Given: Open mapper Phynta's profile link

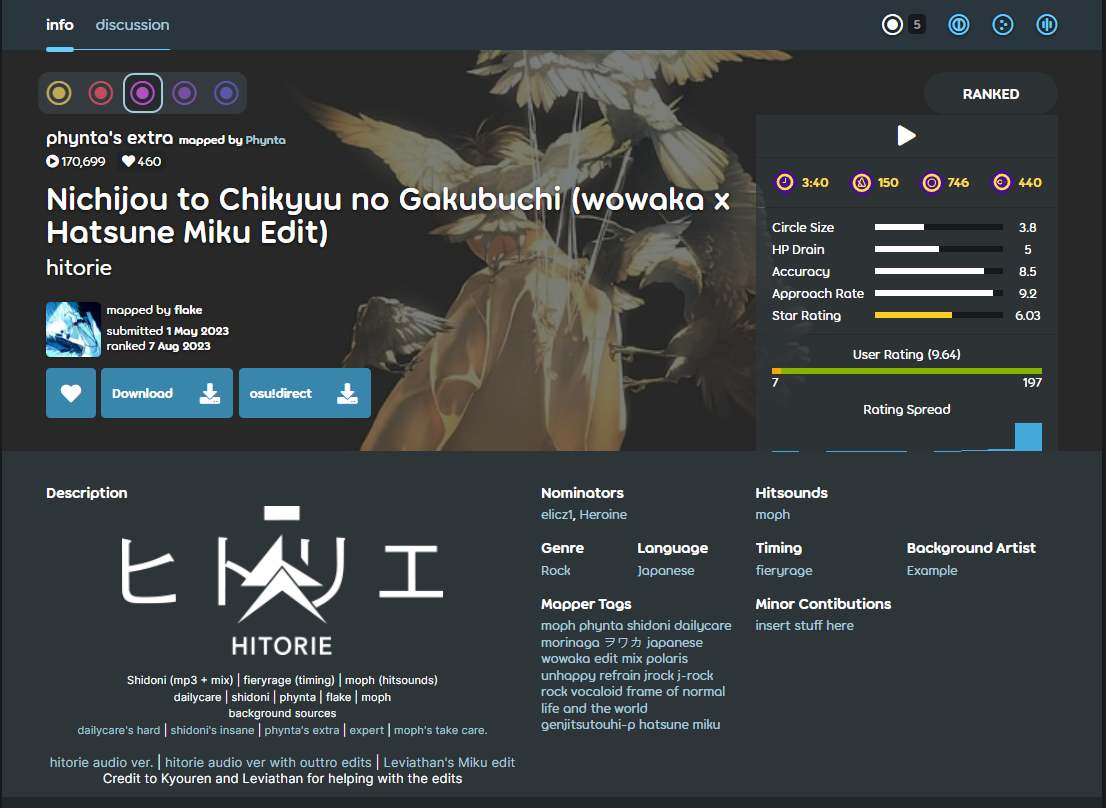Looking at the screenshot, I should (x=265, y=140).
